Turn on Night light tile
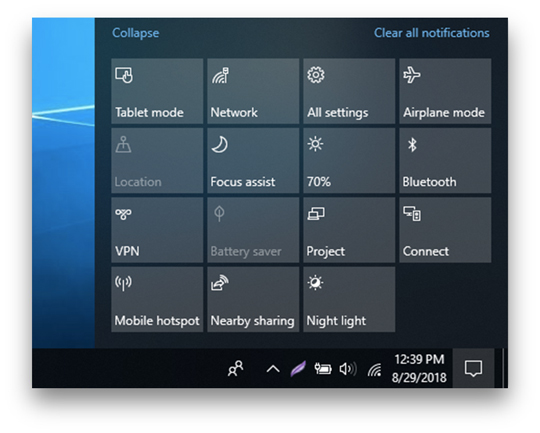 coord(349,299)
